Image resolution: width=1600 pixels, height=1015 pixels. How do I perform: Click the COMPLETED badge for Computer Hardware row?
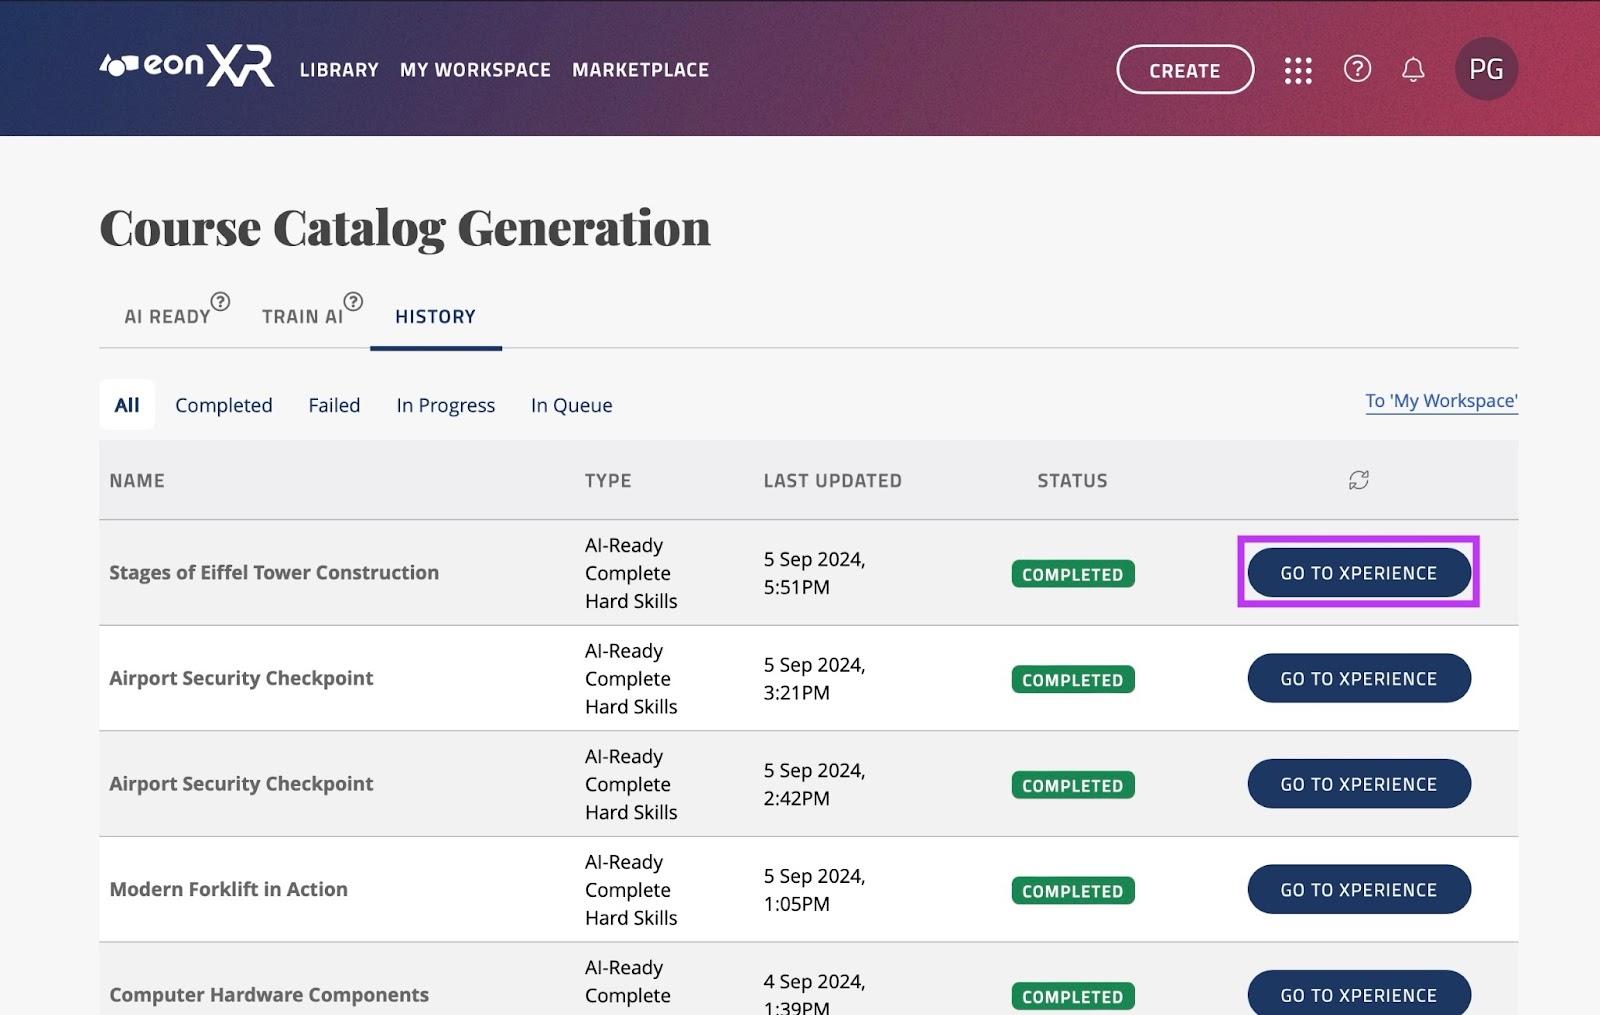tap(1073, 996)
